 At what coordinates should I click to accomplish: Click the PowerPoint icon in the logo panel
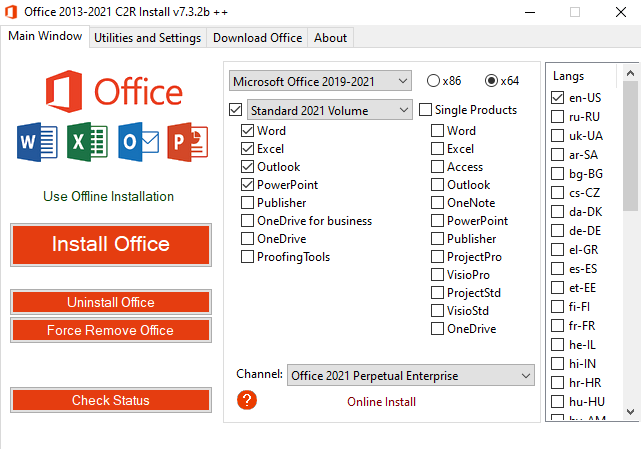click(188, 142)
